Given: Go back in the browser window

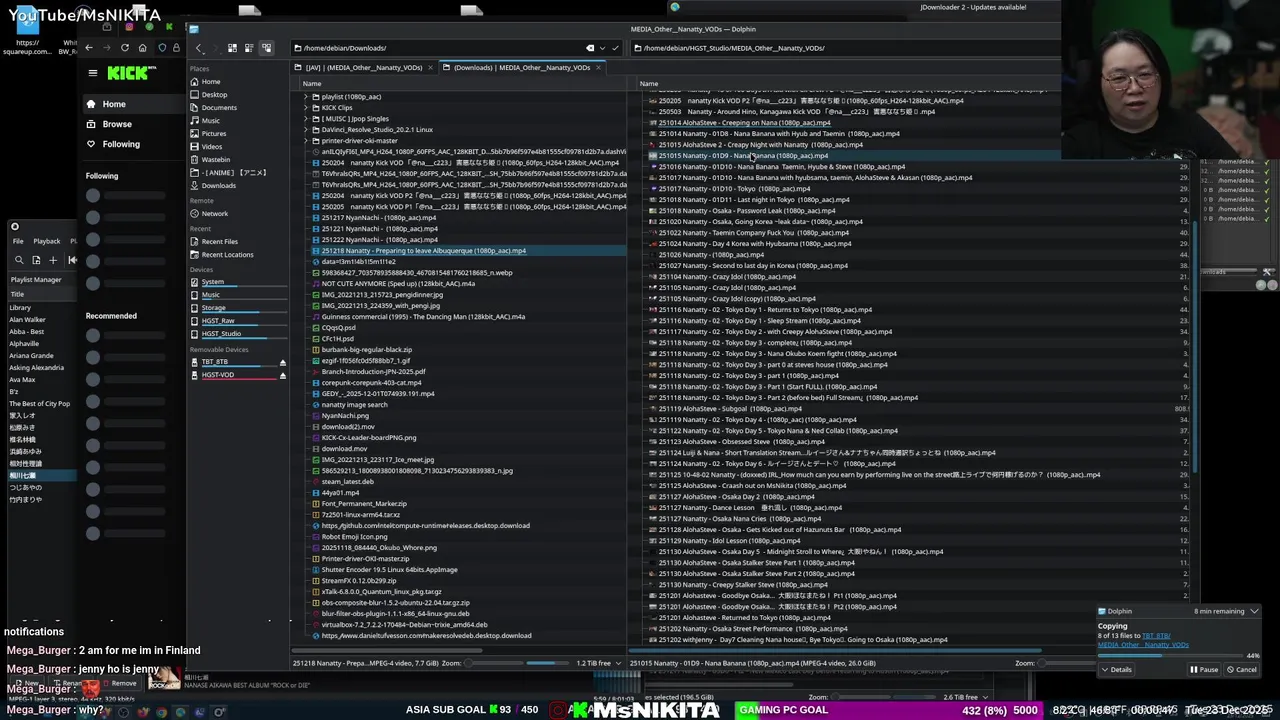Looking at the screenshot, I should click(x=88, y=48).
